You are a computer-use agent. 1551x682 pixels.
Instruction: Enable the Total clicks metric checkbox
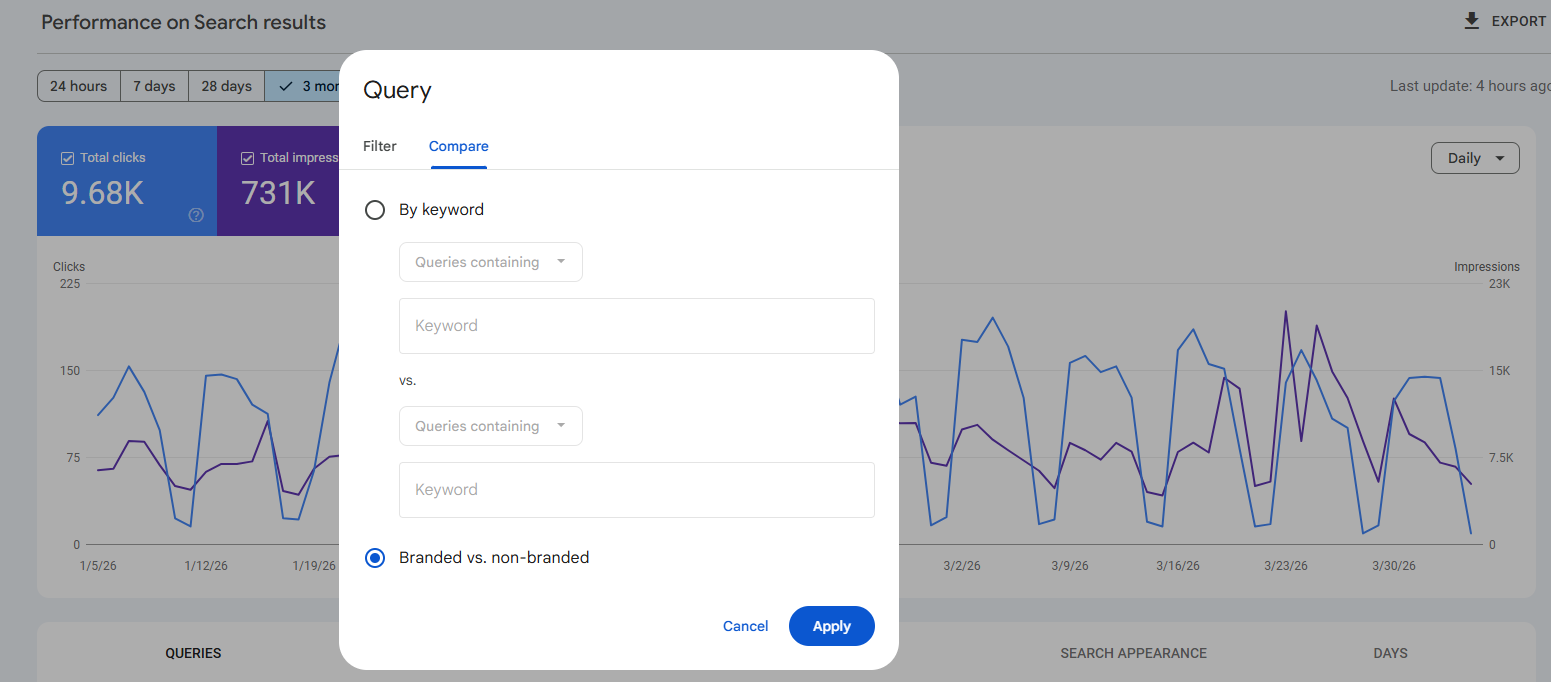67,157
